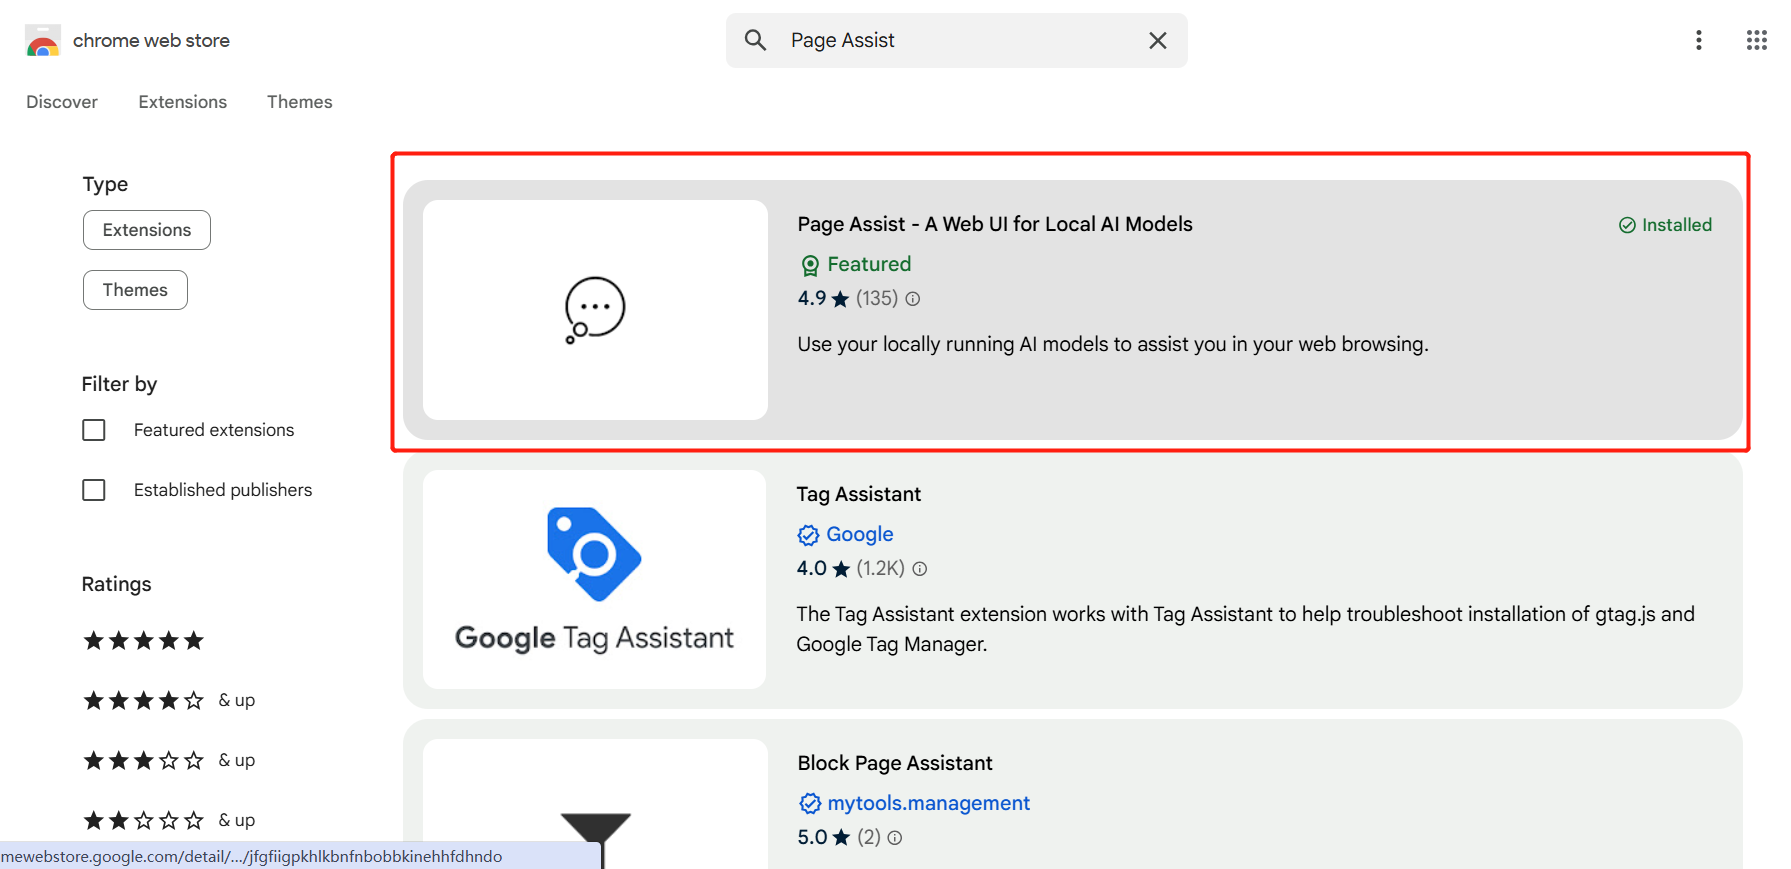The image size is (1791, 869).
Task: Click the info icon beside Block Page Assistant rating
Action: [x=895, y=838]
